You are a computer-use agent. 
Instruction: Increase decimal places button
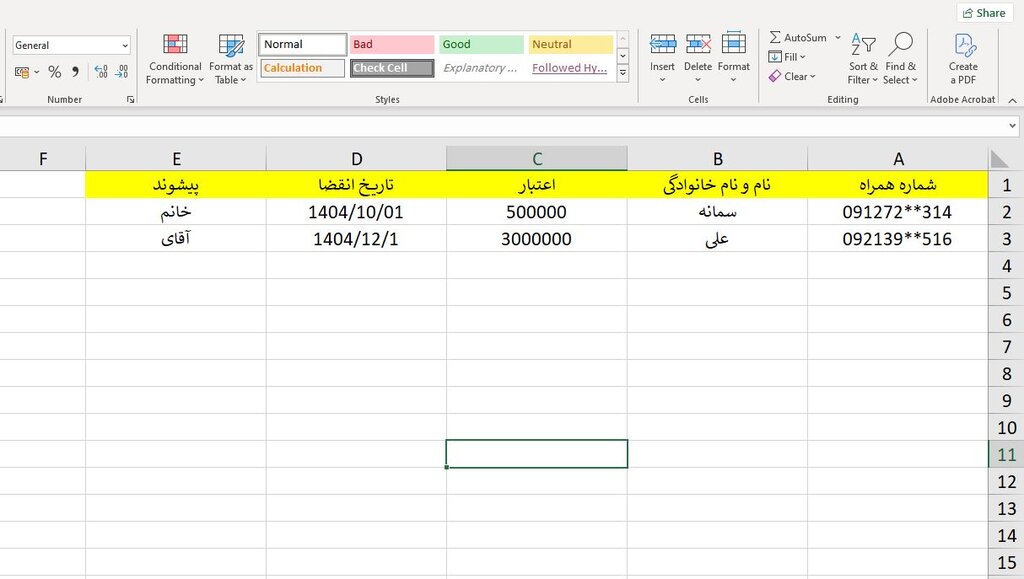tap(101, 72)
